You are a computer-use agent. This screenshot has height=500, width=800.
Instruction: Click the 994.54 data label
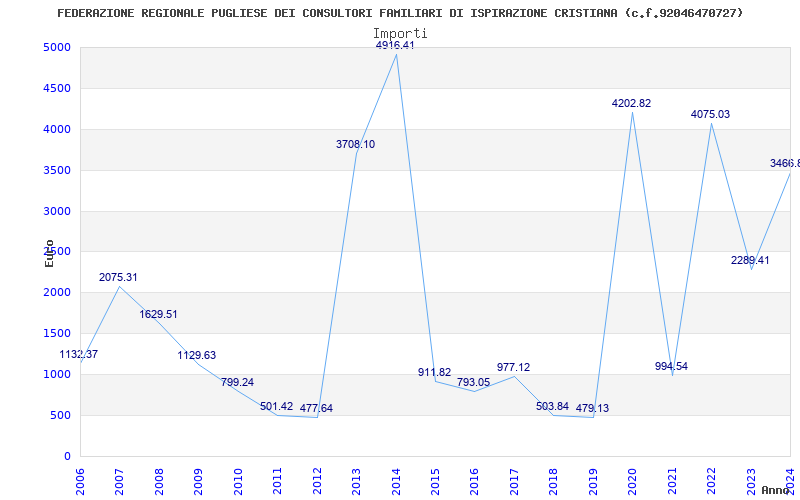671,366
